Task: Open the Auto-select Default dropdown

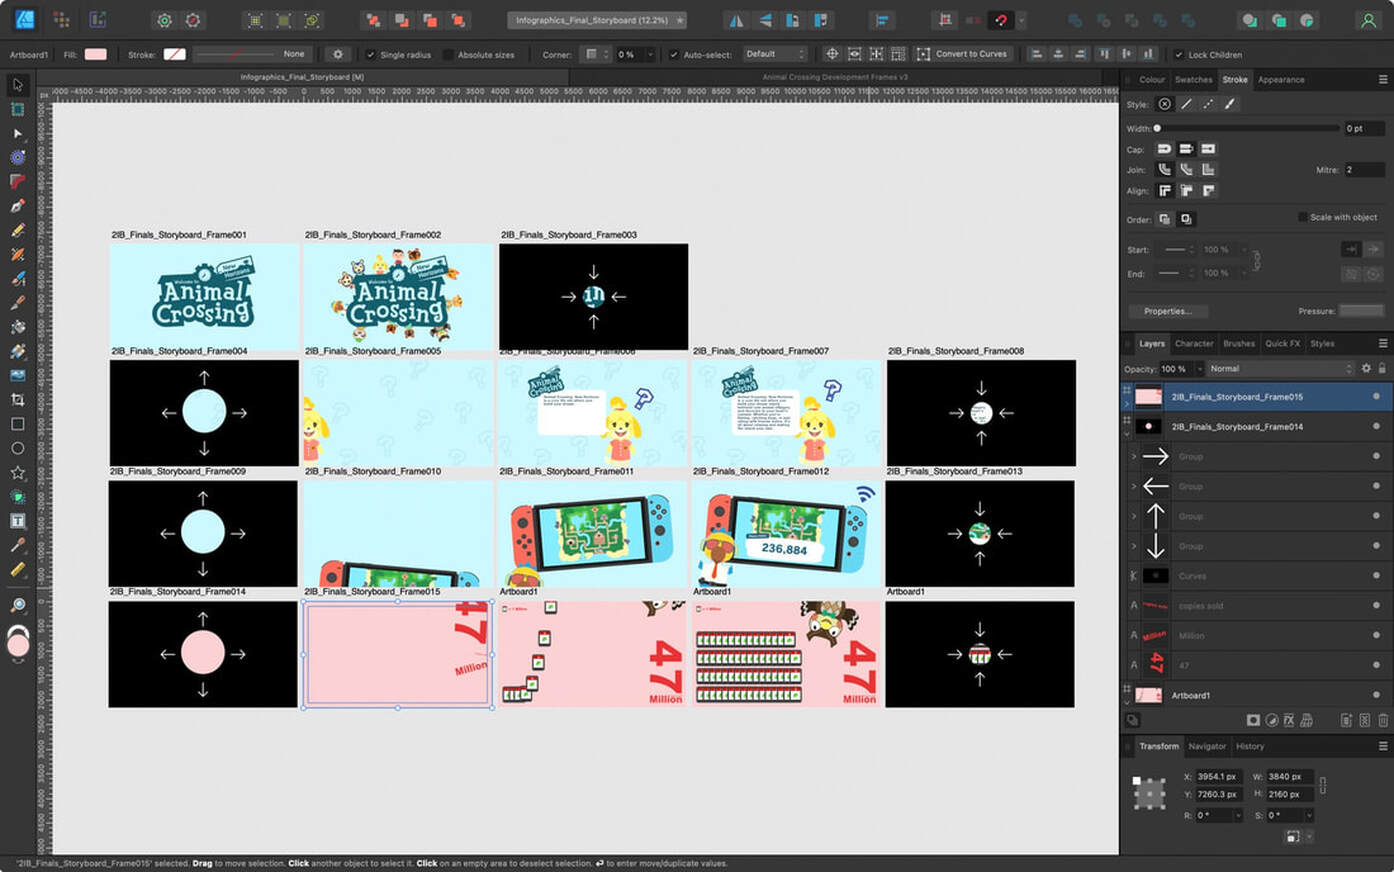Action: pyautogui.click(x=775, y=54)
